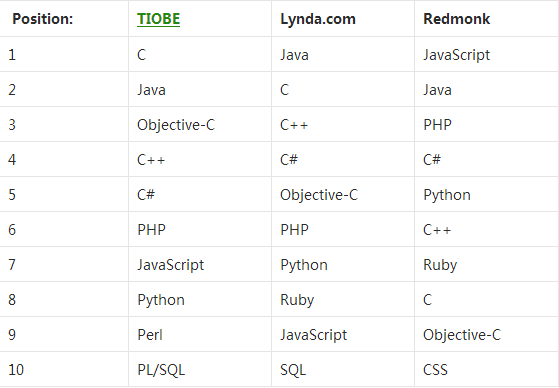Screen dimensions: 559x388
Task: Click the Position: column header
Action: click(x=42, y=19)
